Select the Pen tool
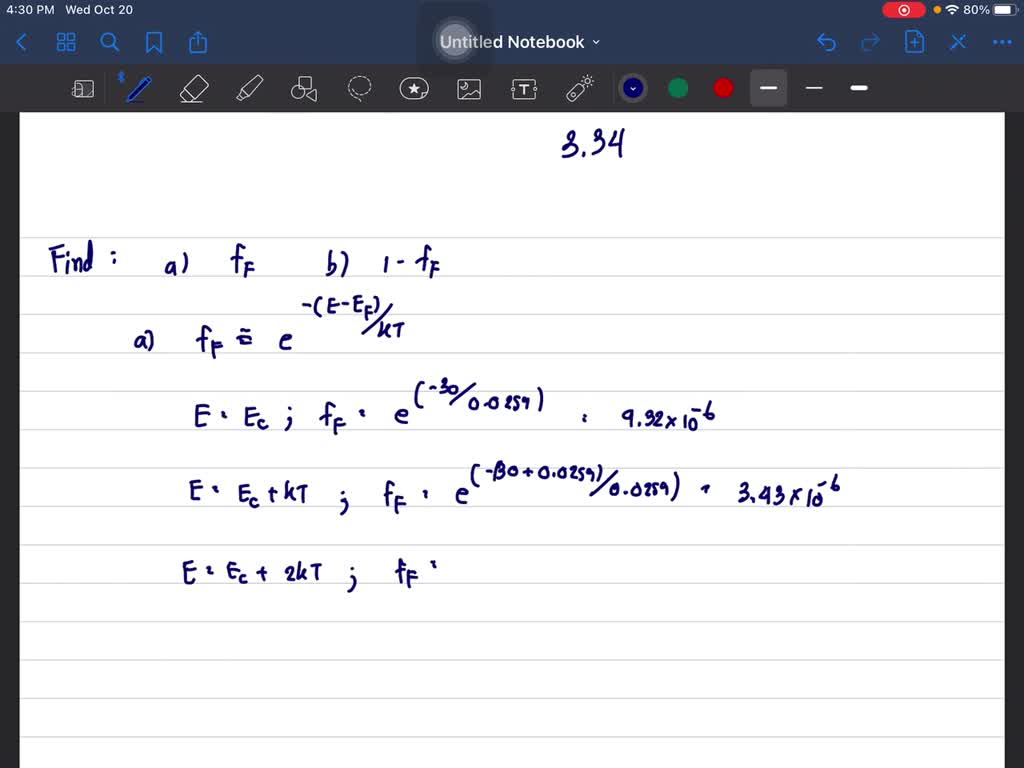This screenshot has width=1024, height=768. click(137, 88)
